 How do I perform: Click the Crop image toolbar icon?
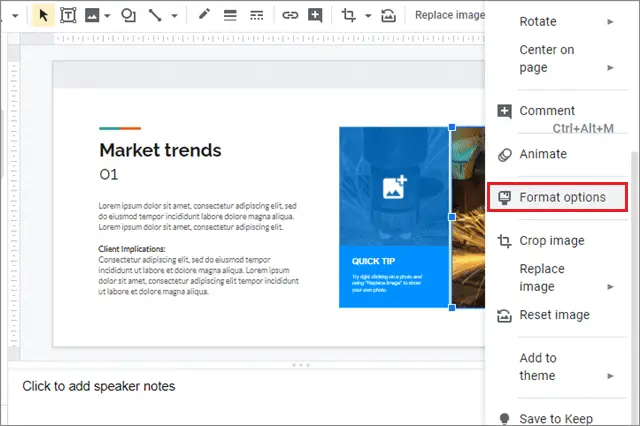coord(348,16)
